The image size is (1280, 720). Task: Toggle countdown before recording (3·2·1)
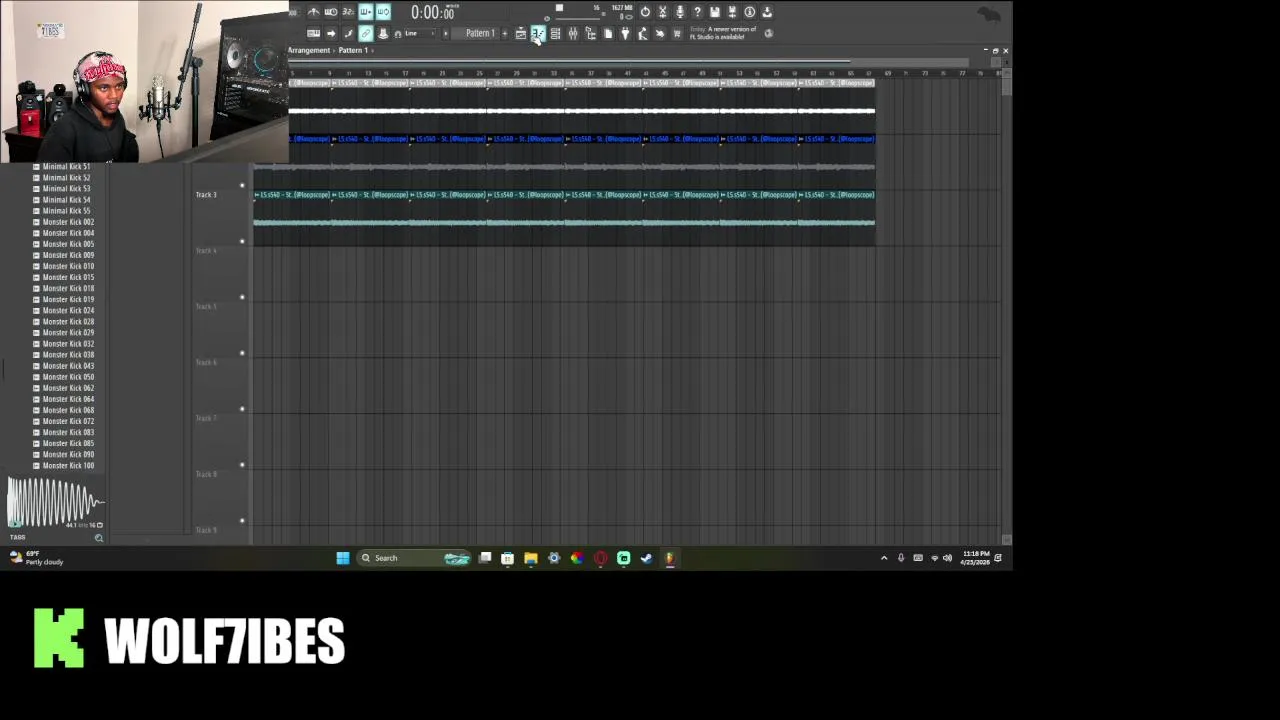(348, 12)
